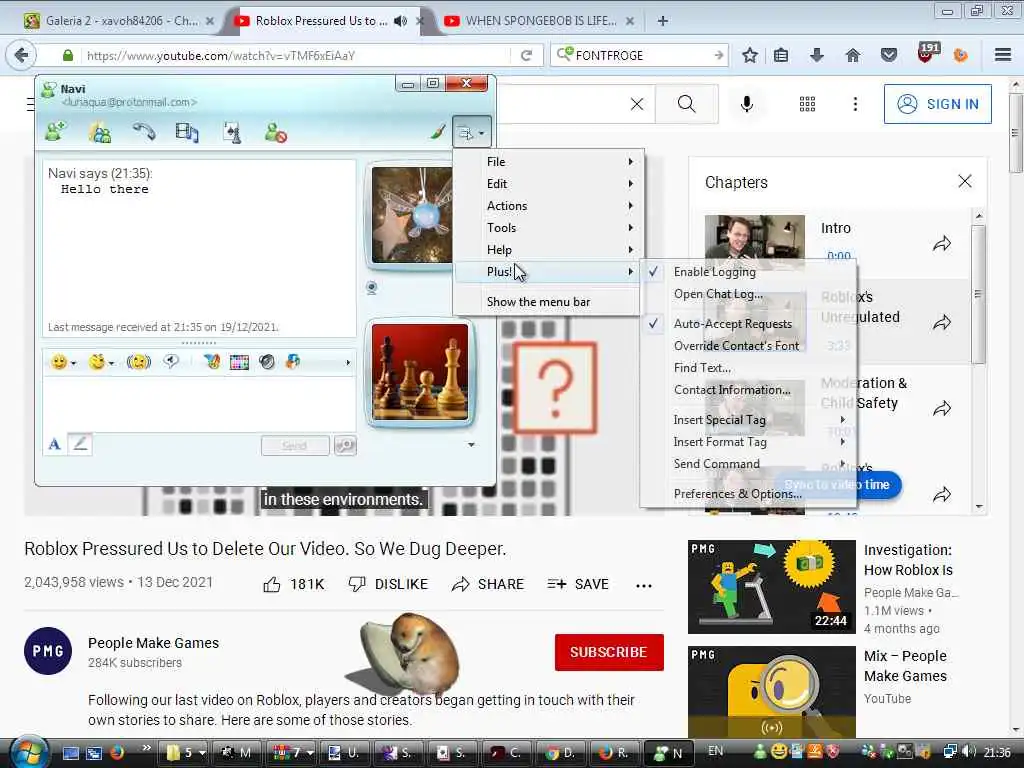Start a voice call with Navi
The height and width of the screenshot is (768, 1024).
coord(144,133)
